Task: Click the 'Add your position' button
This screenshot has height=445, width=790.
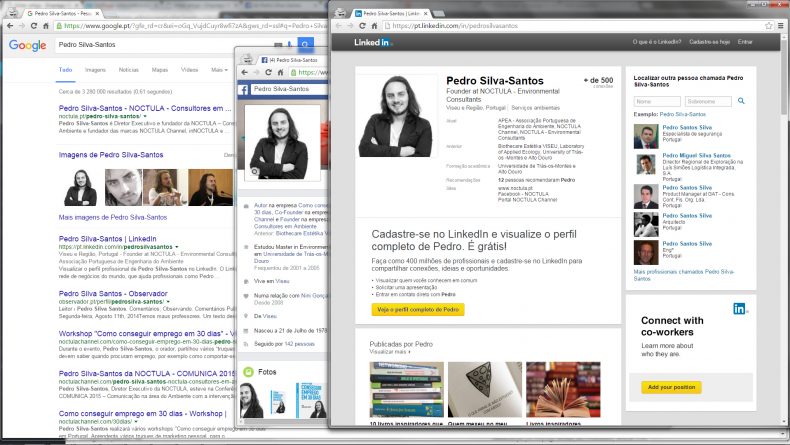Action: pyautogui.click(x=671, y=387)
